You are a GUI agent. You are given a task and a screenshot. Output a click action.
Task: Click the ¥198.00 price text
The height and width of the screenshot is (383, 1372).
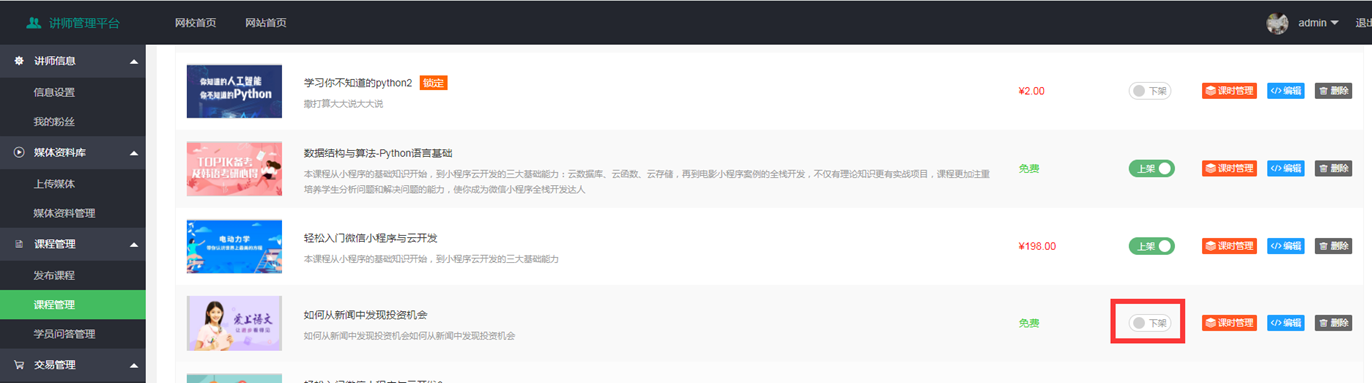click(1037, 246)
